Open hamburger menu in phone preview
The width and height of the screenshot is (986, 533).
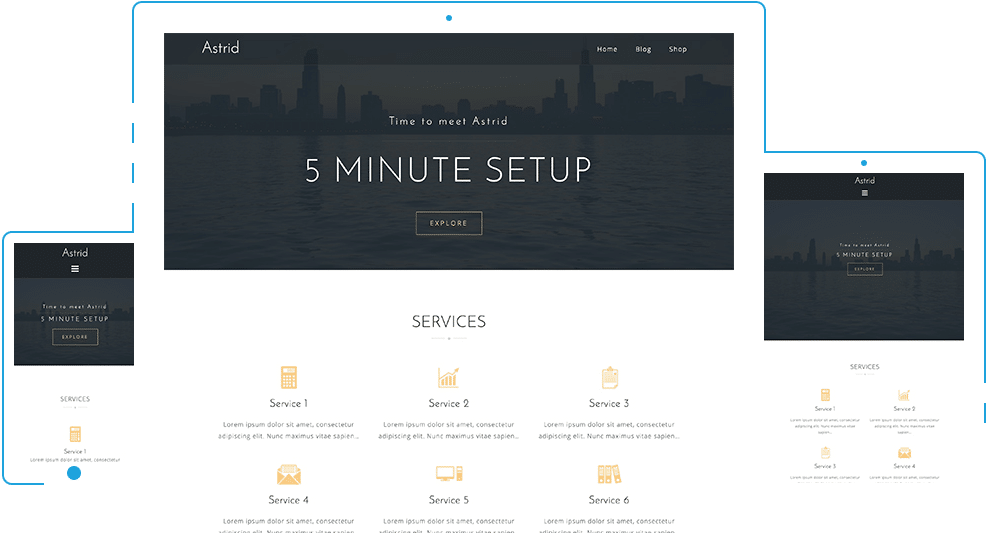75,269
